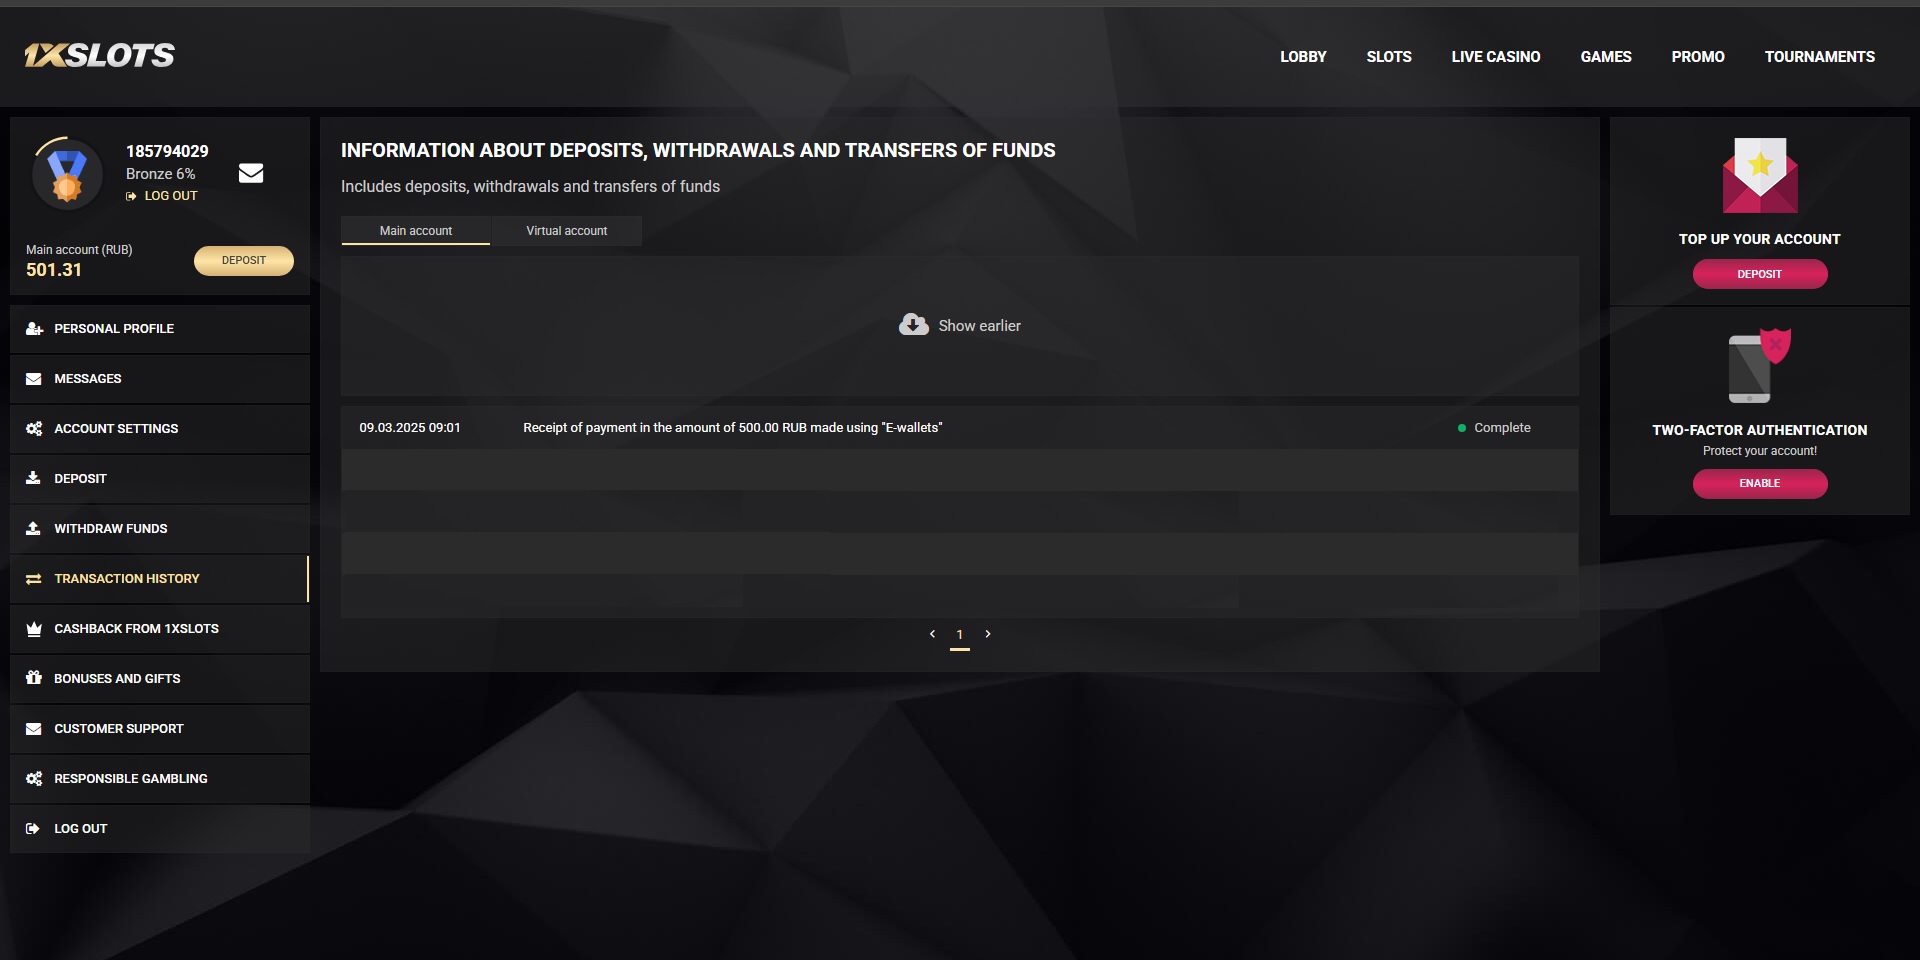The image size is (1920, 960).
Task: Click the Top Up Your Account heading
Action: point(1760,239)
